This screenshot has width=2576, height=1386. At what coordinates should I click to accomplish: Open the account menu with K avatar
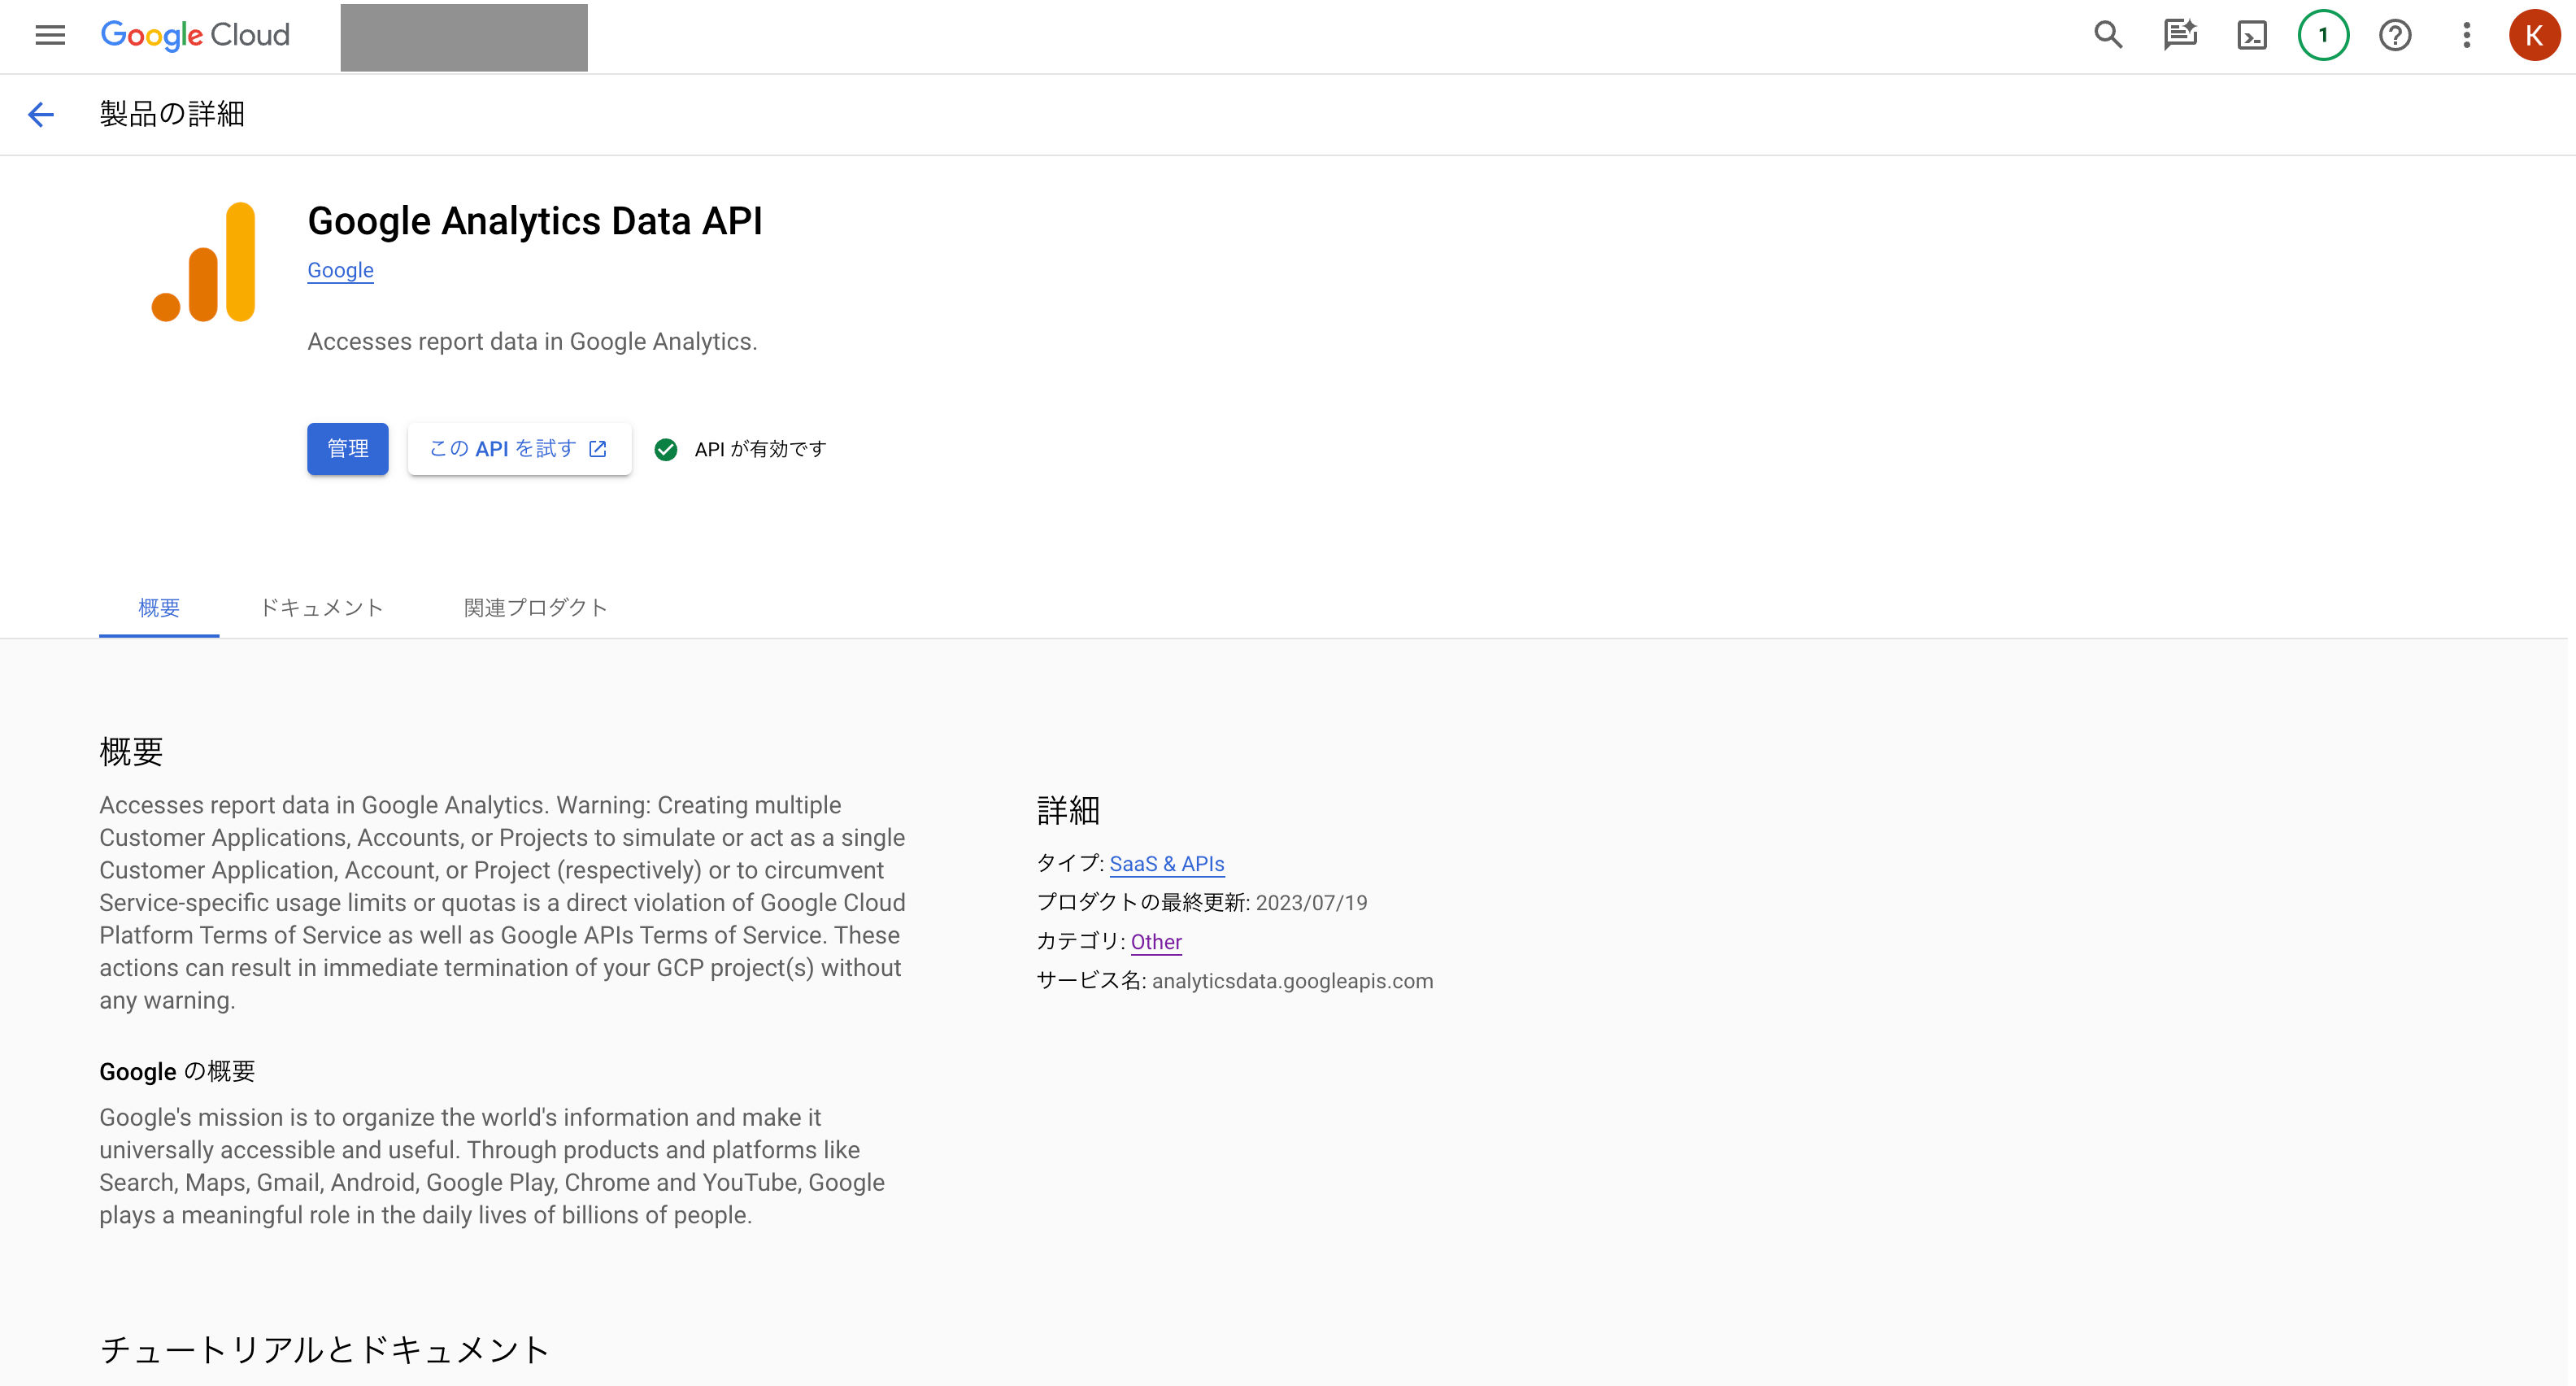pos(2535,35)
